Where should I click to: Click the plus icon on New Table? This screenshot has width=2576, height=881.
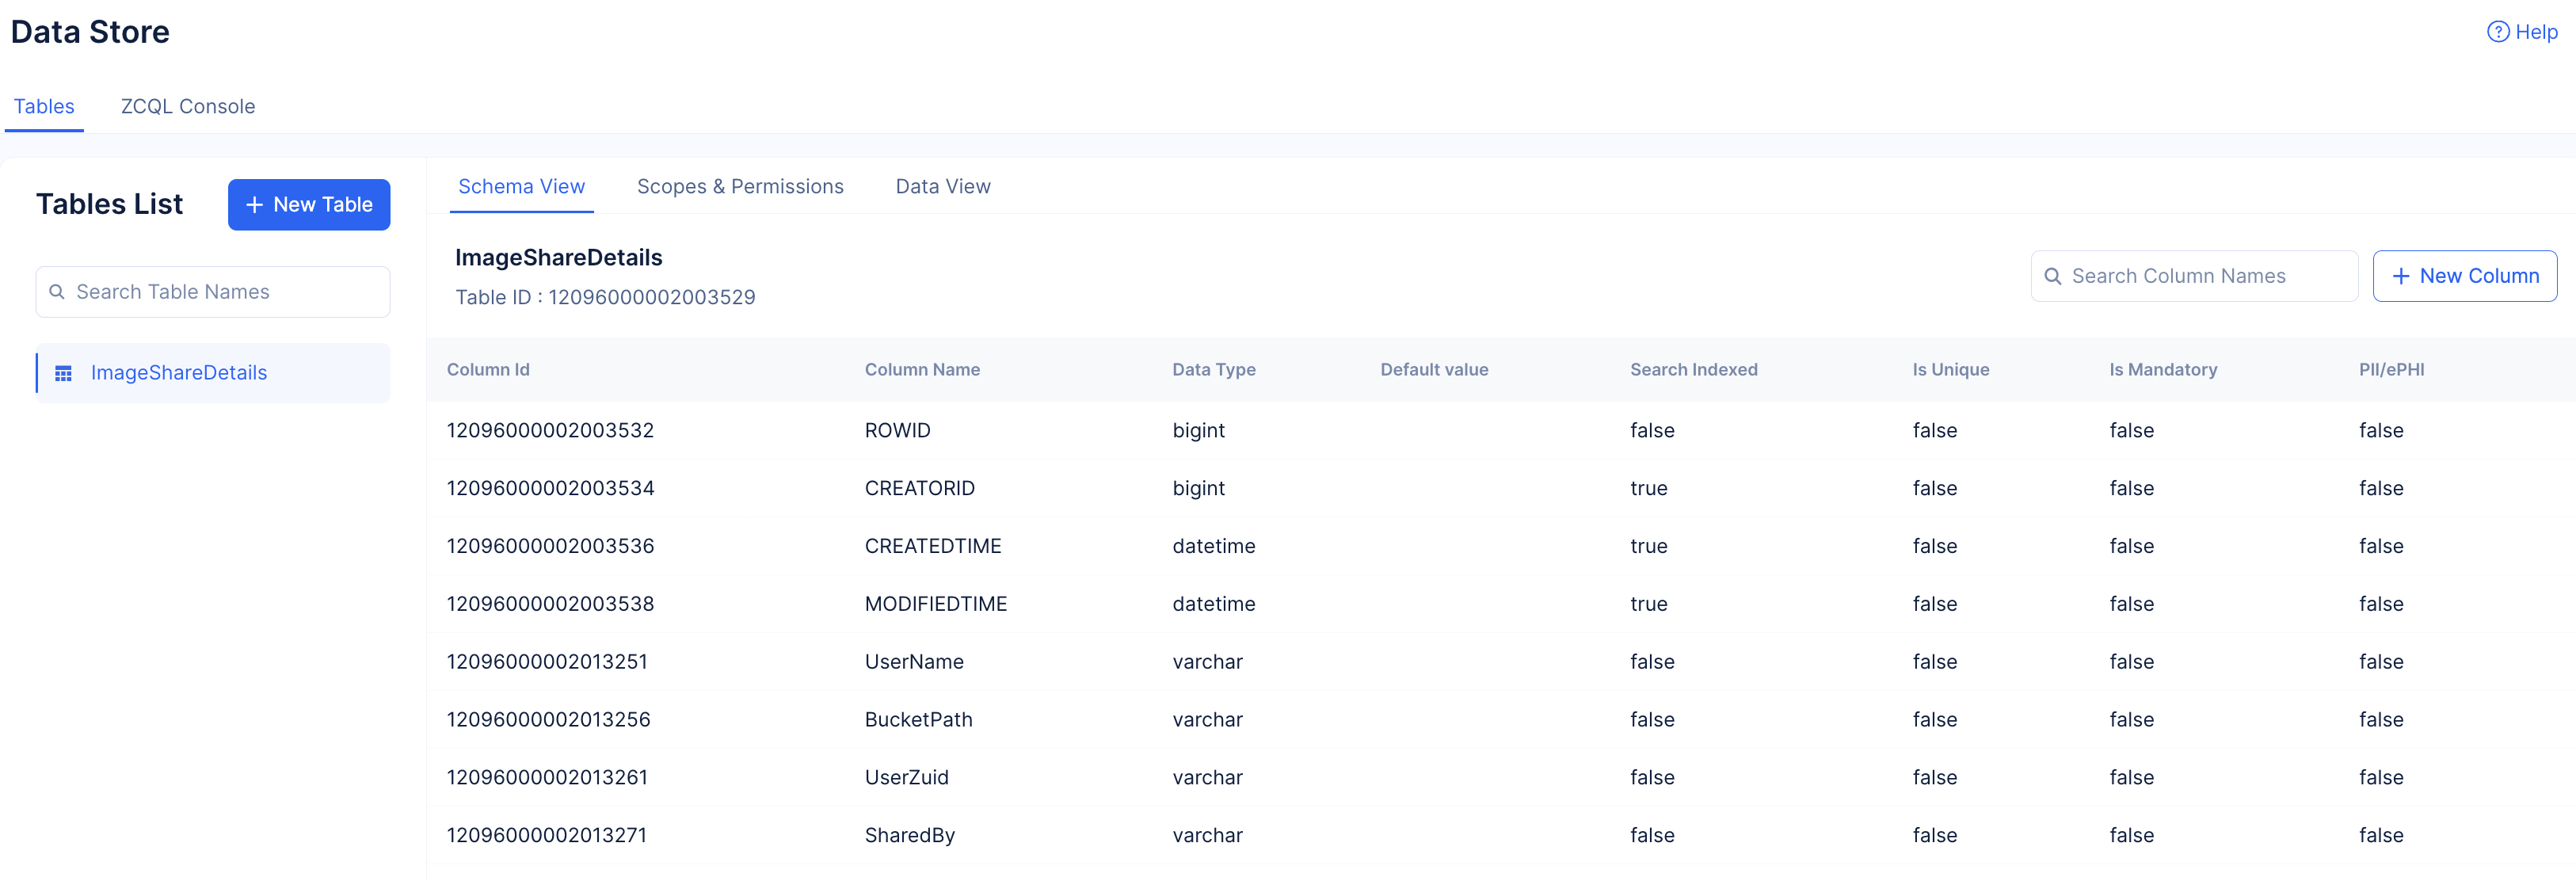coord(254,205)
